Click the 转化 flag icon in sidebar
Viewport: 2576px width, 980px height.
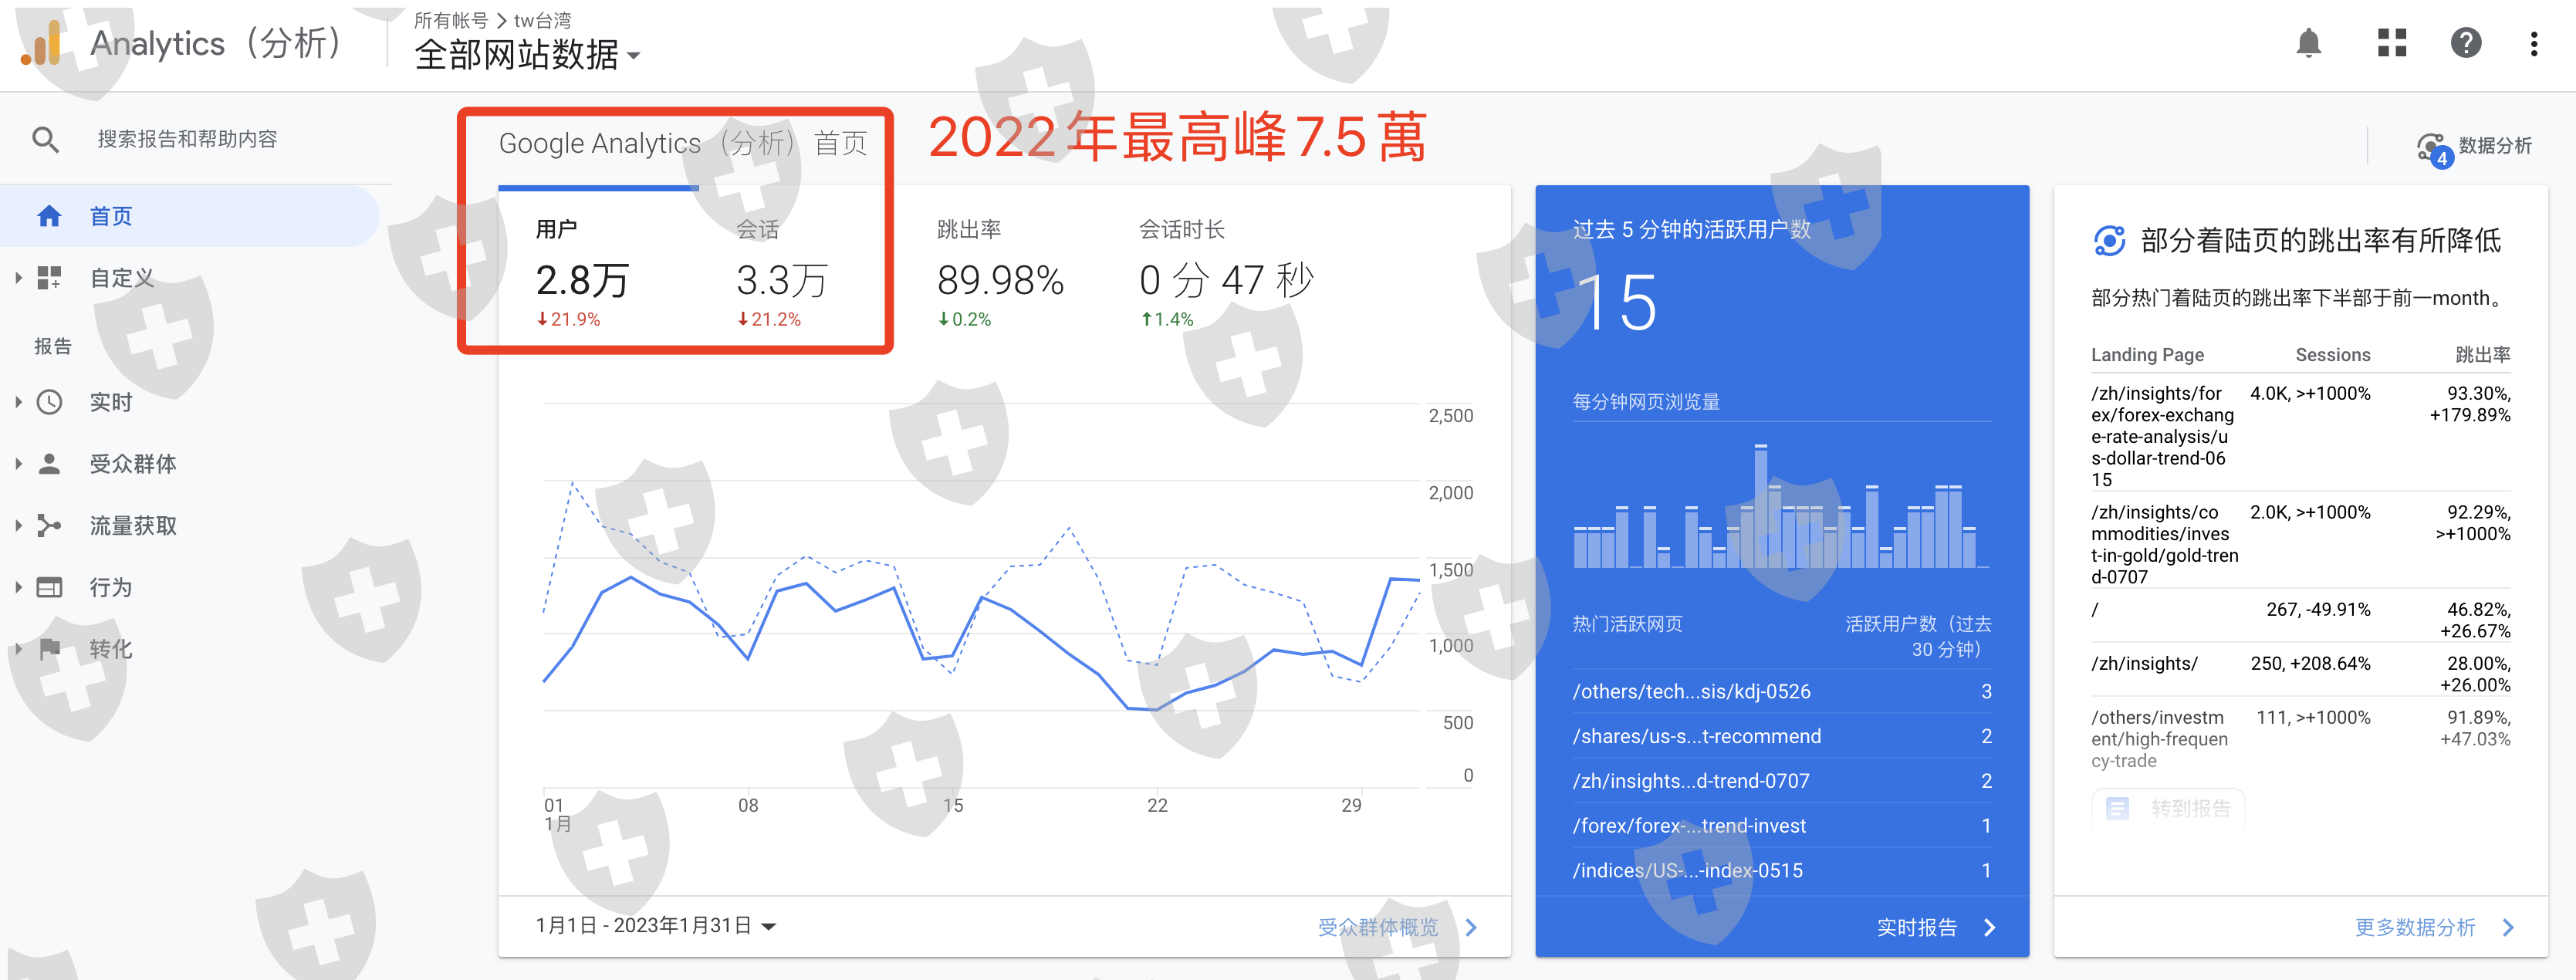(49, 649)
